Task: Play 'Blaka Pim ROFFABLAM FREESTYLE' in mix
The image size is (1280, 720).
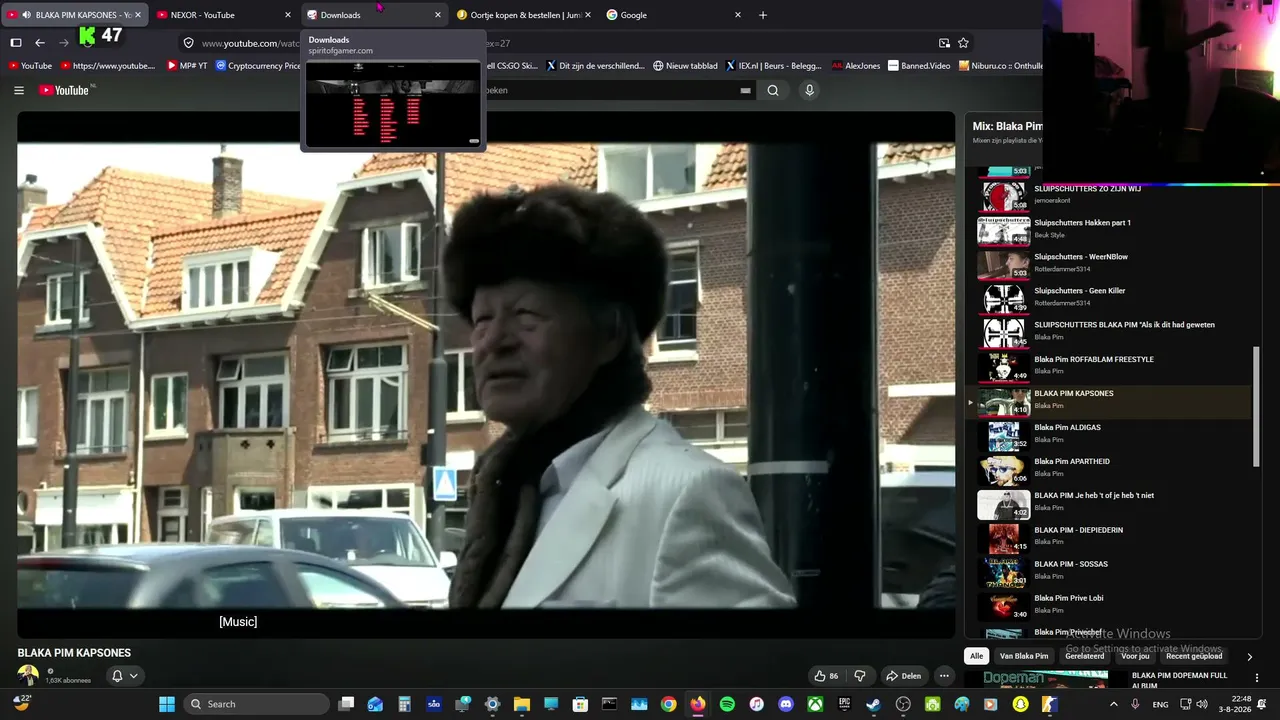Action: (x=1110, y=366)
